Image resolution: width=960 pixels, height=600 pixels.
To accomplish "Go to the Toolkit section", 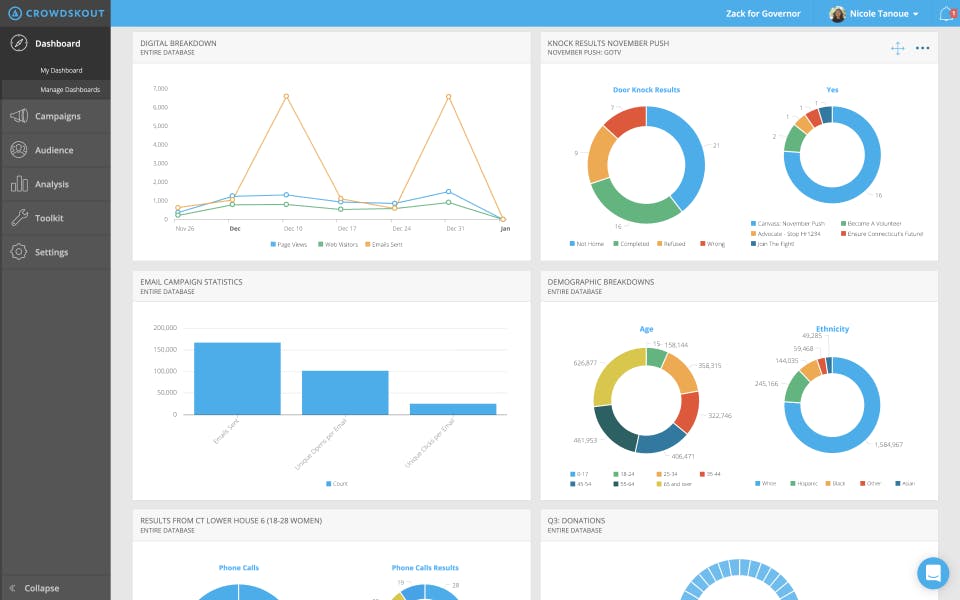I will (49, 218).
